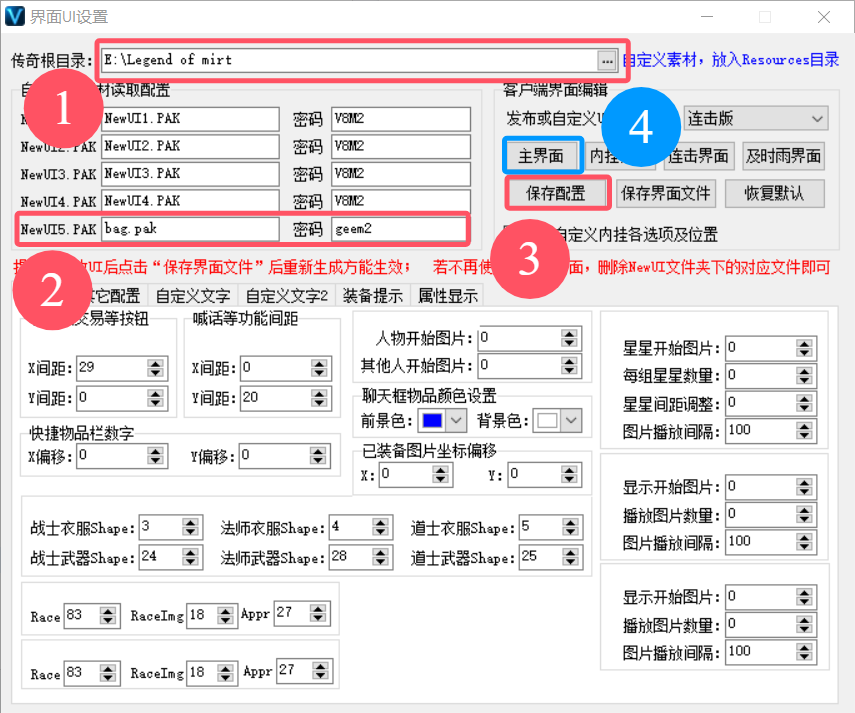Screen dimensions: 855x713
Task: Click the 保存配置 button
Action: pyautogui.click(x=556, y=193)
